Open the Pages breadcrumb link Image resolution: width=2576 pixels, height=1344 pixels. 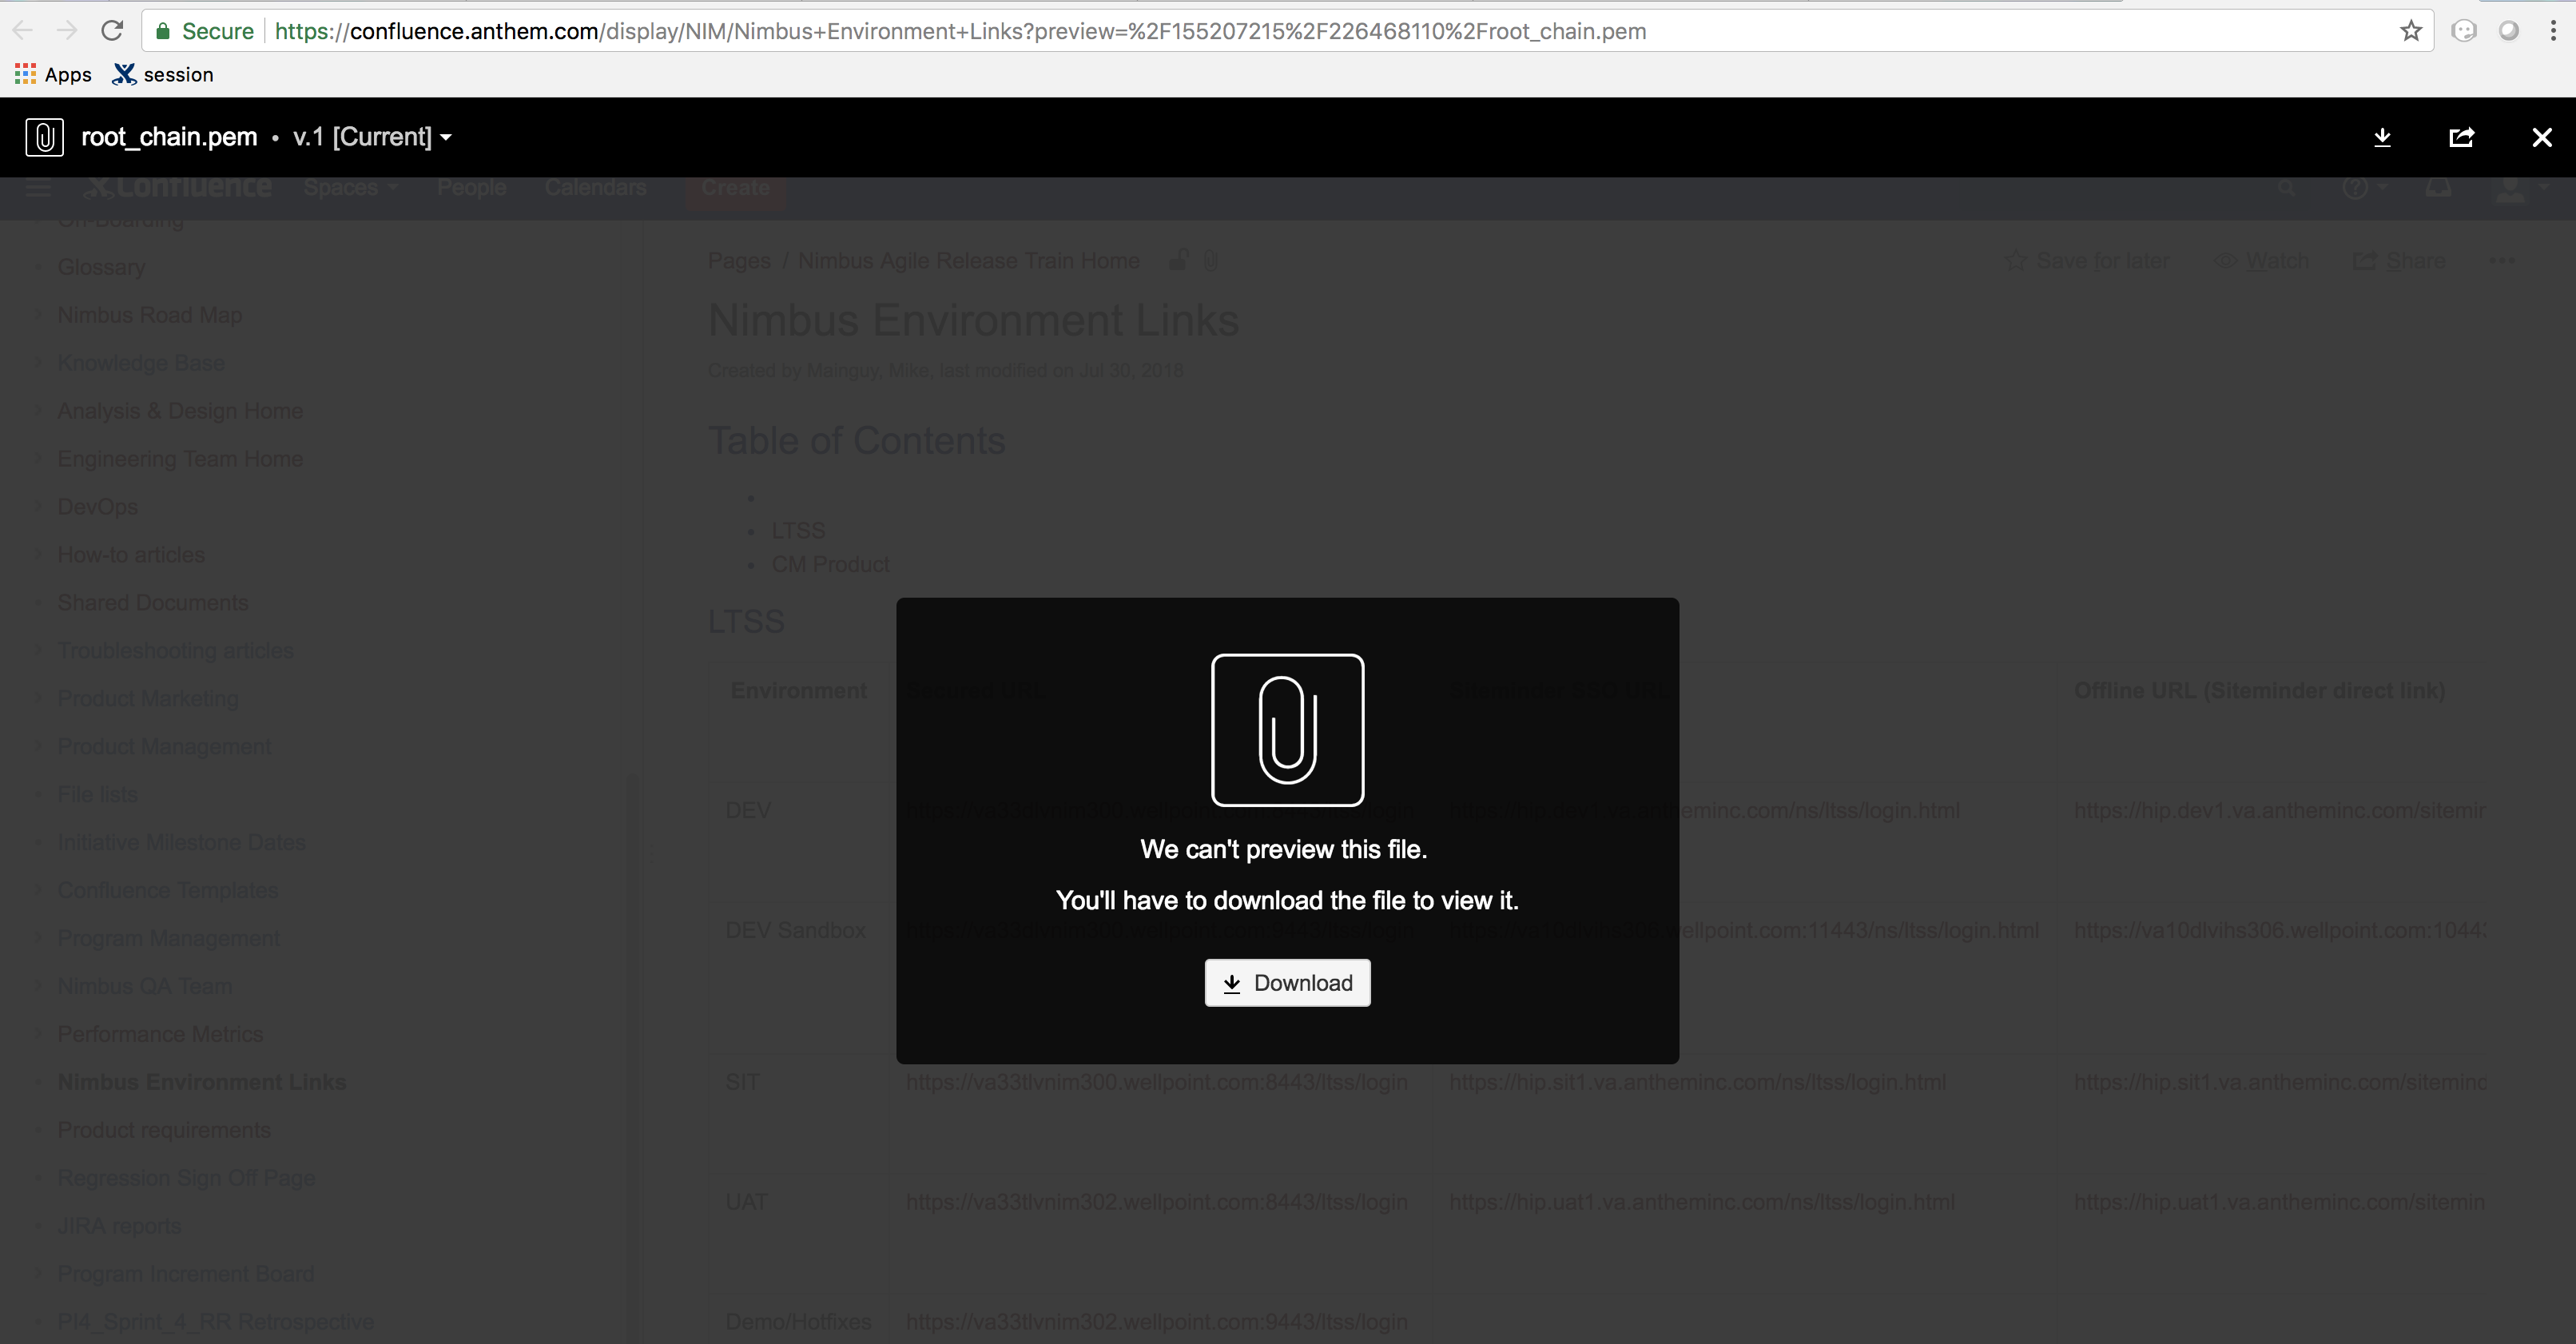coord(739,261)
